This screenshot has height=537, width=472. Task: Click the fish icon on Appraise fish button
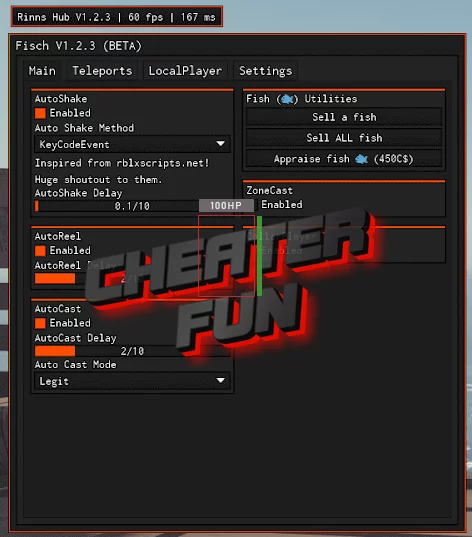[361, 159]
